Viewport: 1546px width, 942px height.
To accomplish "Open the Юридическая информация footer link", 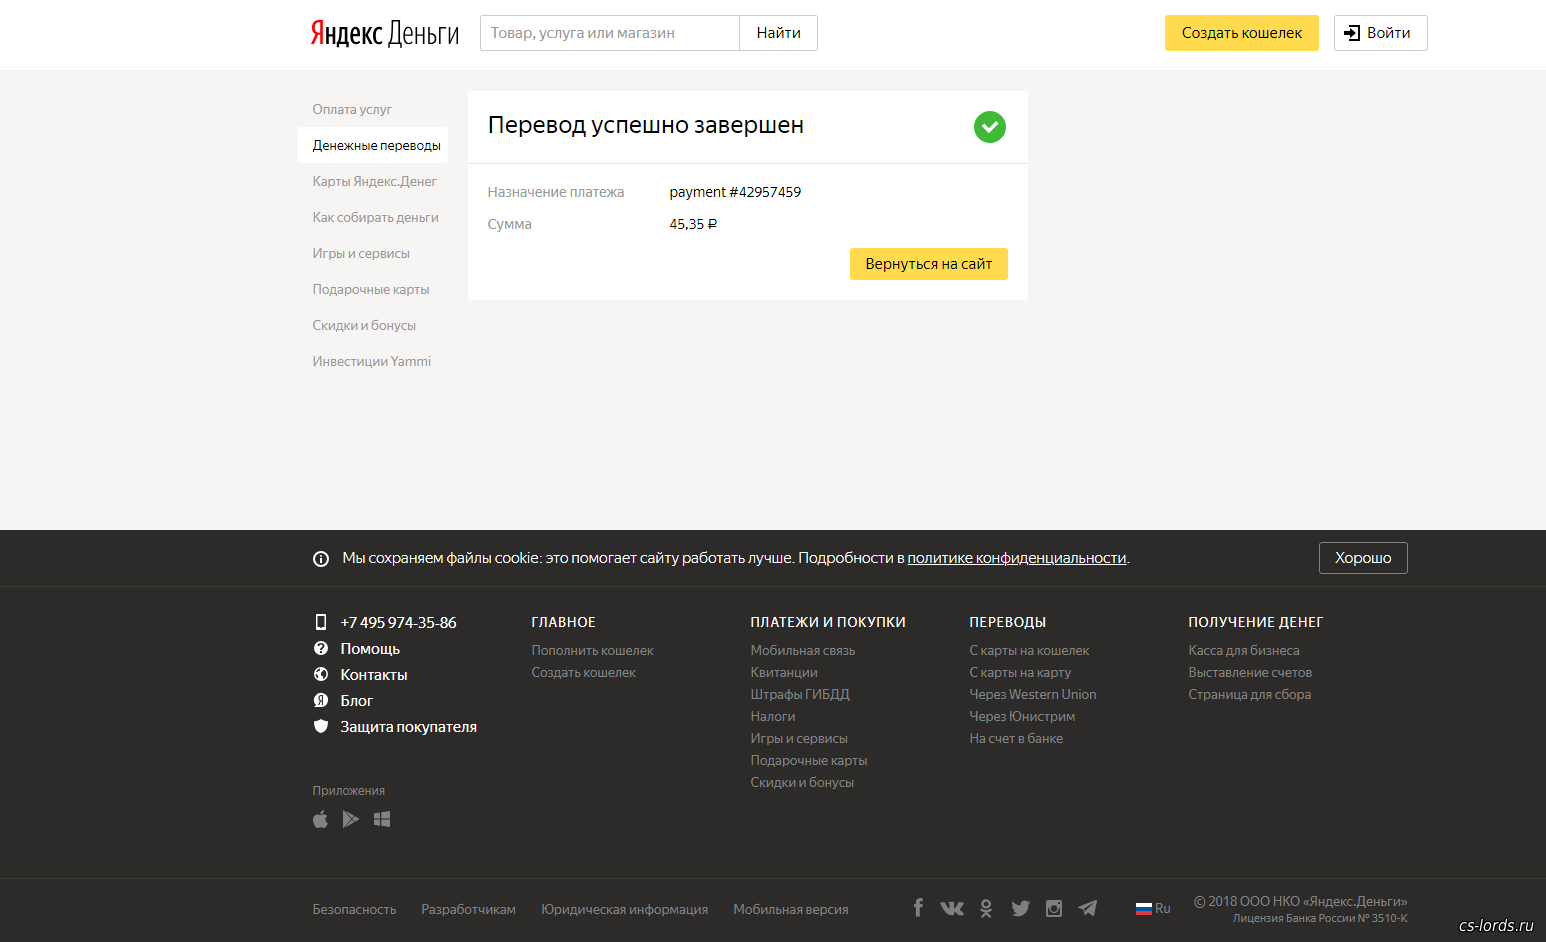I will [x=624, y=909].
